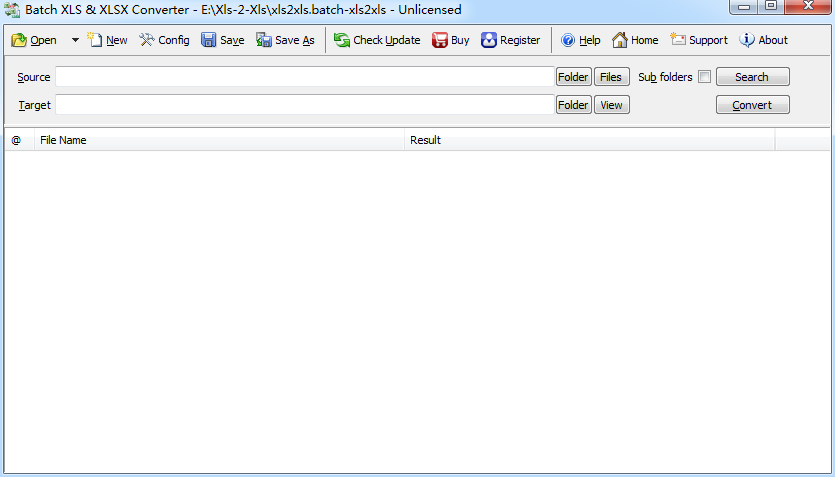The height and width of the screenshot is (477, 835).
Task: Click the application icon in title bar
Action: point(12,10)
